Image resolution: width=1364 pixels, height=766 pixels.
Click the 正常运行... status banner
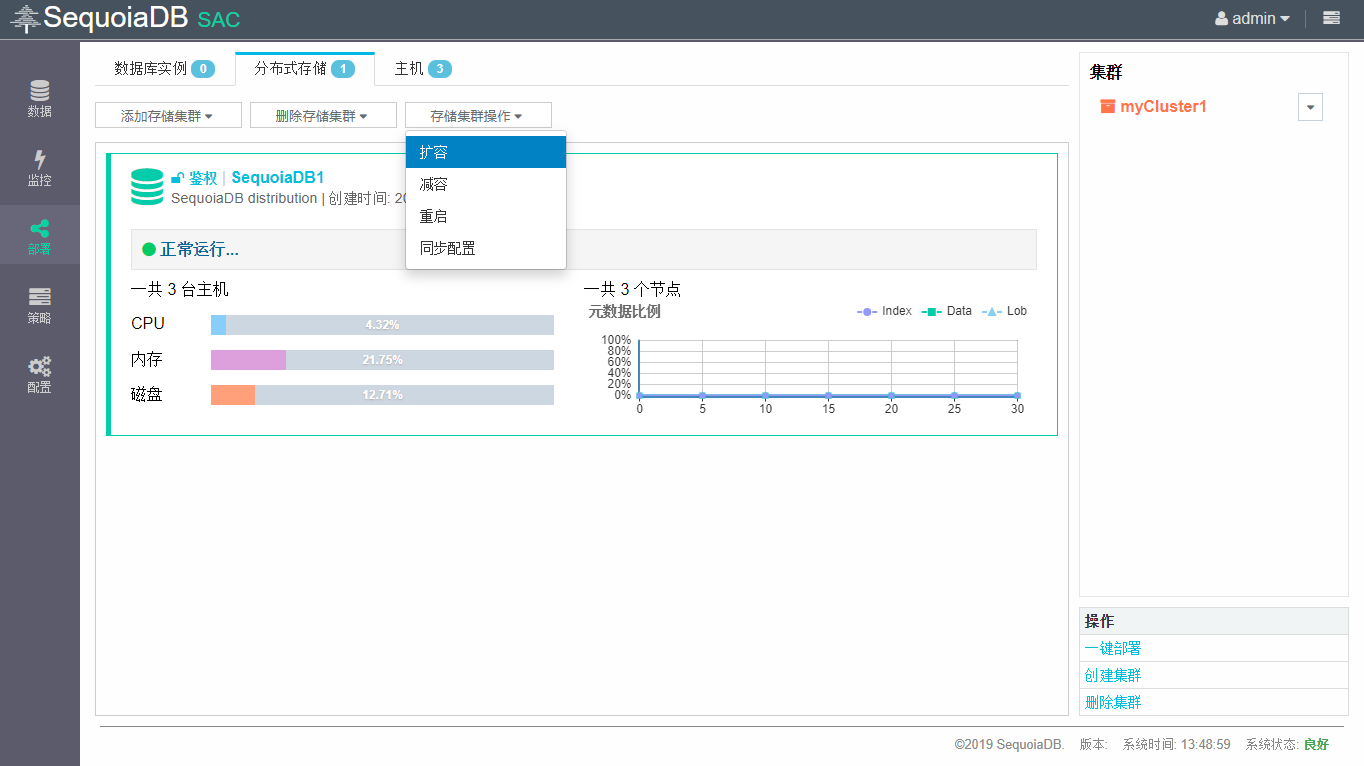coord(584,249)
